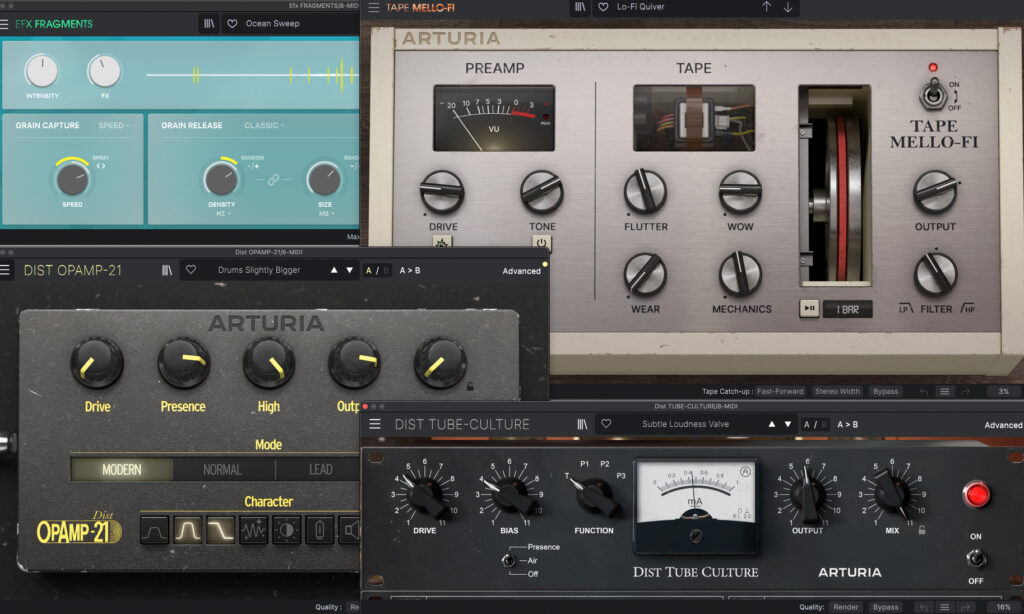Open the Efx Fragments preset library browser
This screenshot has width=1024, height=614.
point(209,23)
